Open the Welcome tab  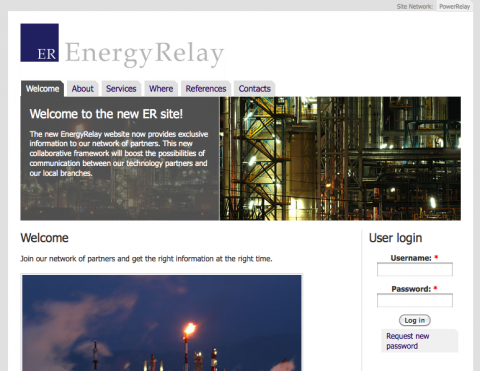tap(42, 89)
